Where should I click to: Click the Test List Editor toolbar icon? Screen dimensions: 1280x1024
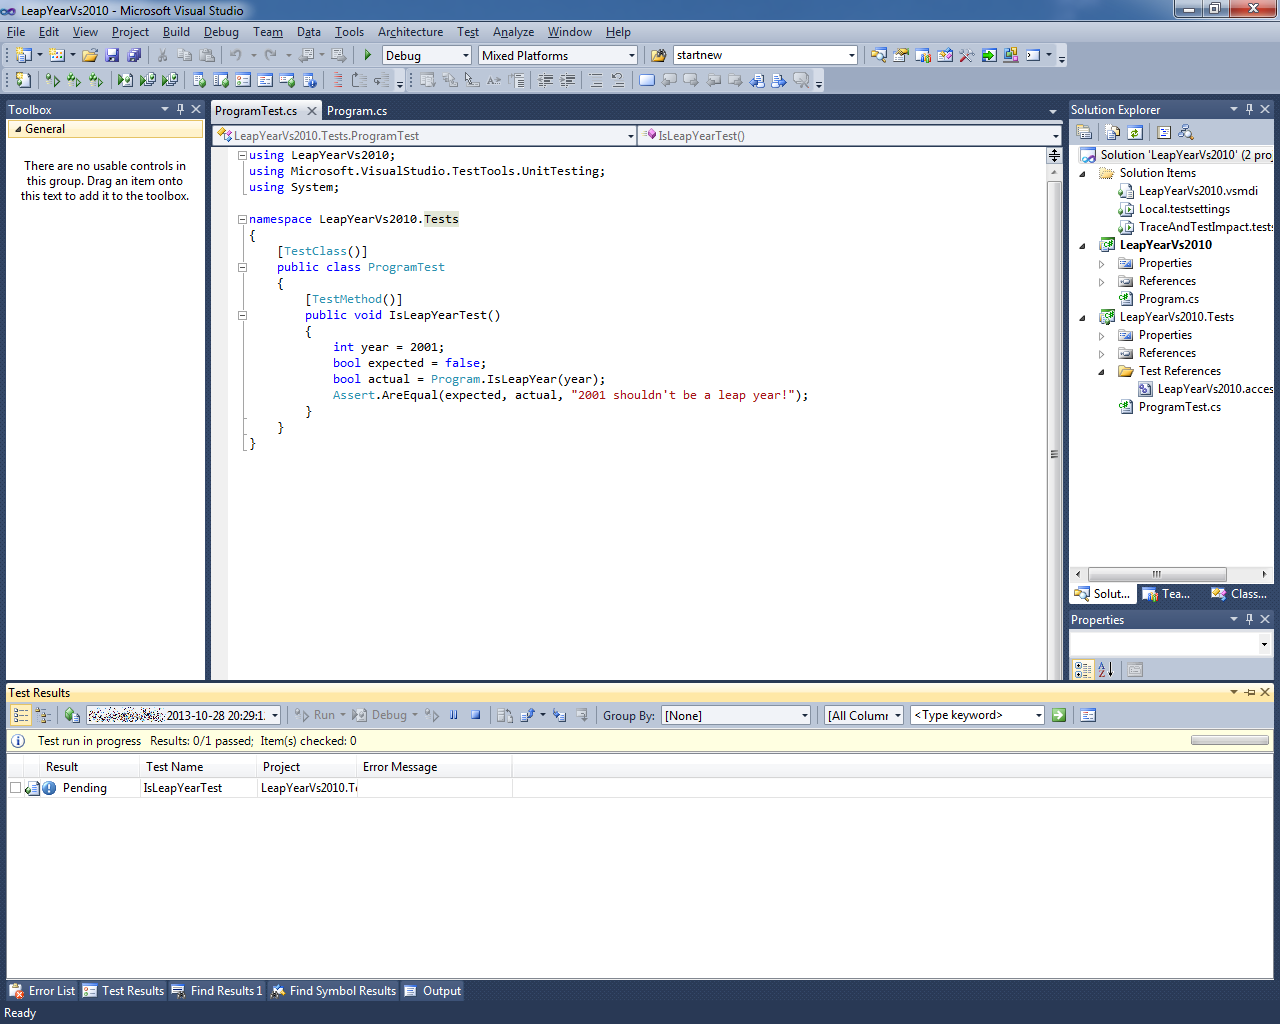(221, 80)
